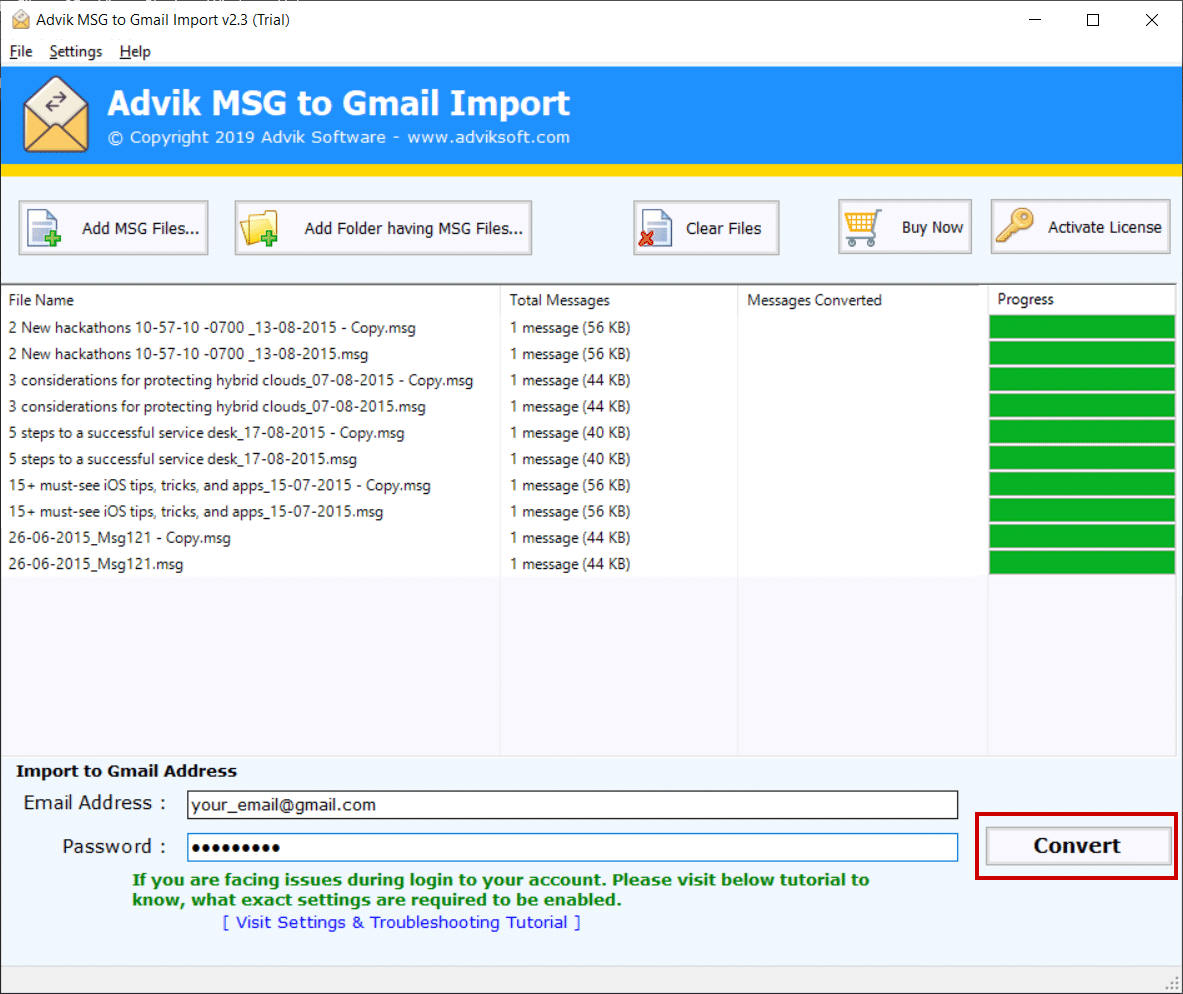Click the Add MSG Files... button label
The image size is (1183, 994).
pyautogui.click(x=140, y=228)
